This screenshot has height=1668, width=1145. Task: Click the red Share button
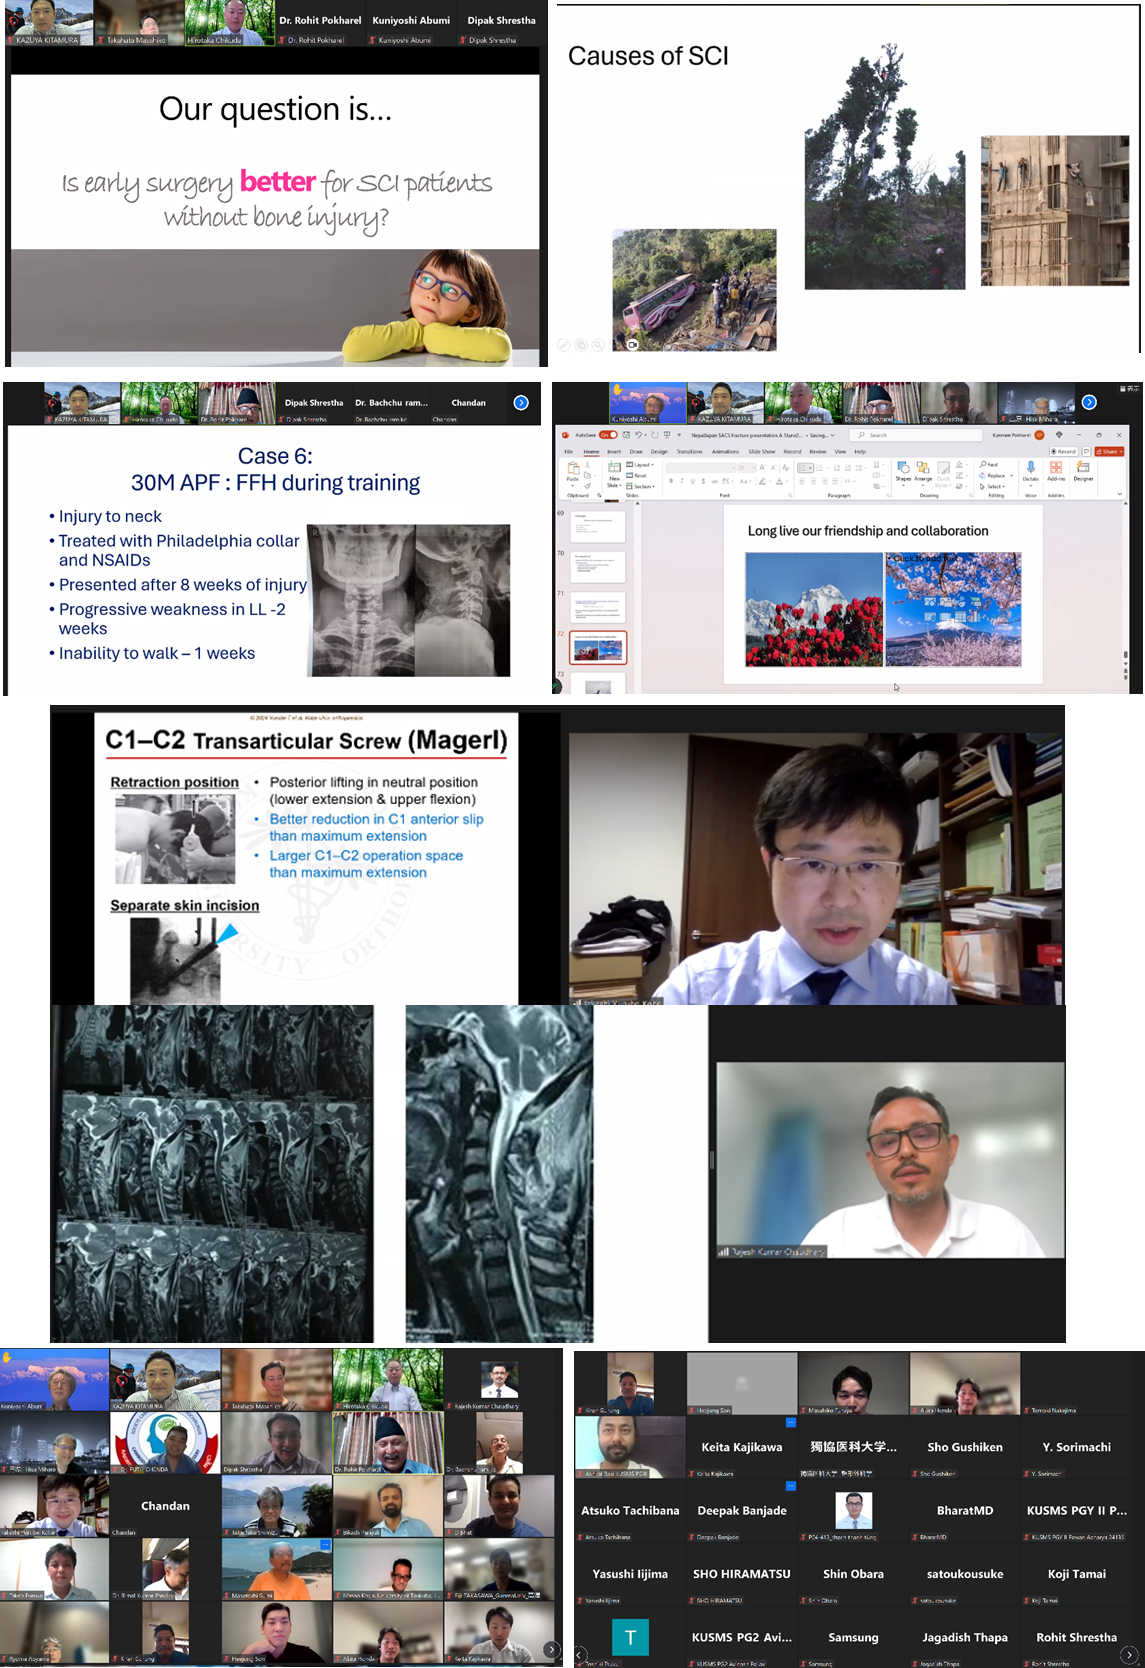pos(1108,452)
